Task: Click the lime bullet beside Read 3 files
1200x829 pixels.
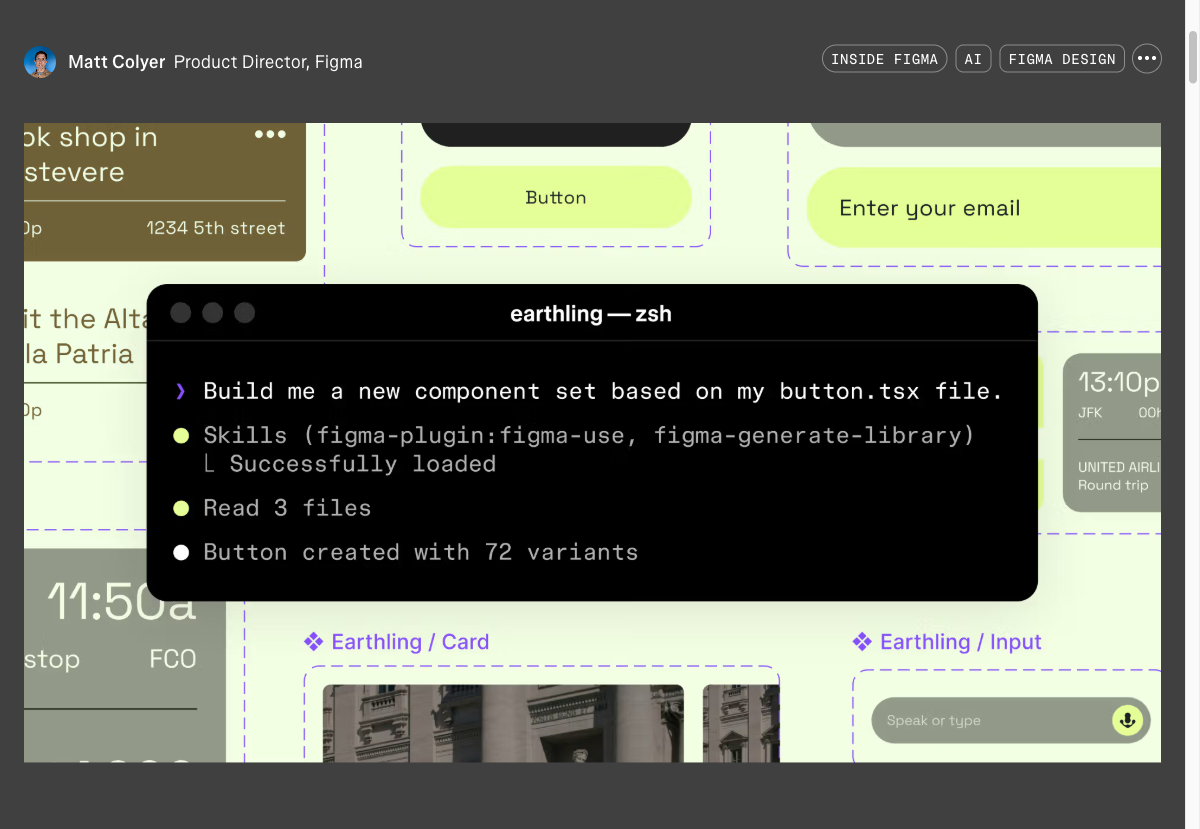Action: pyautogui.click(x=181, y=508)
